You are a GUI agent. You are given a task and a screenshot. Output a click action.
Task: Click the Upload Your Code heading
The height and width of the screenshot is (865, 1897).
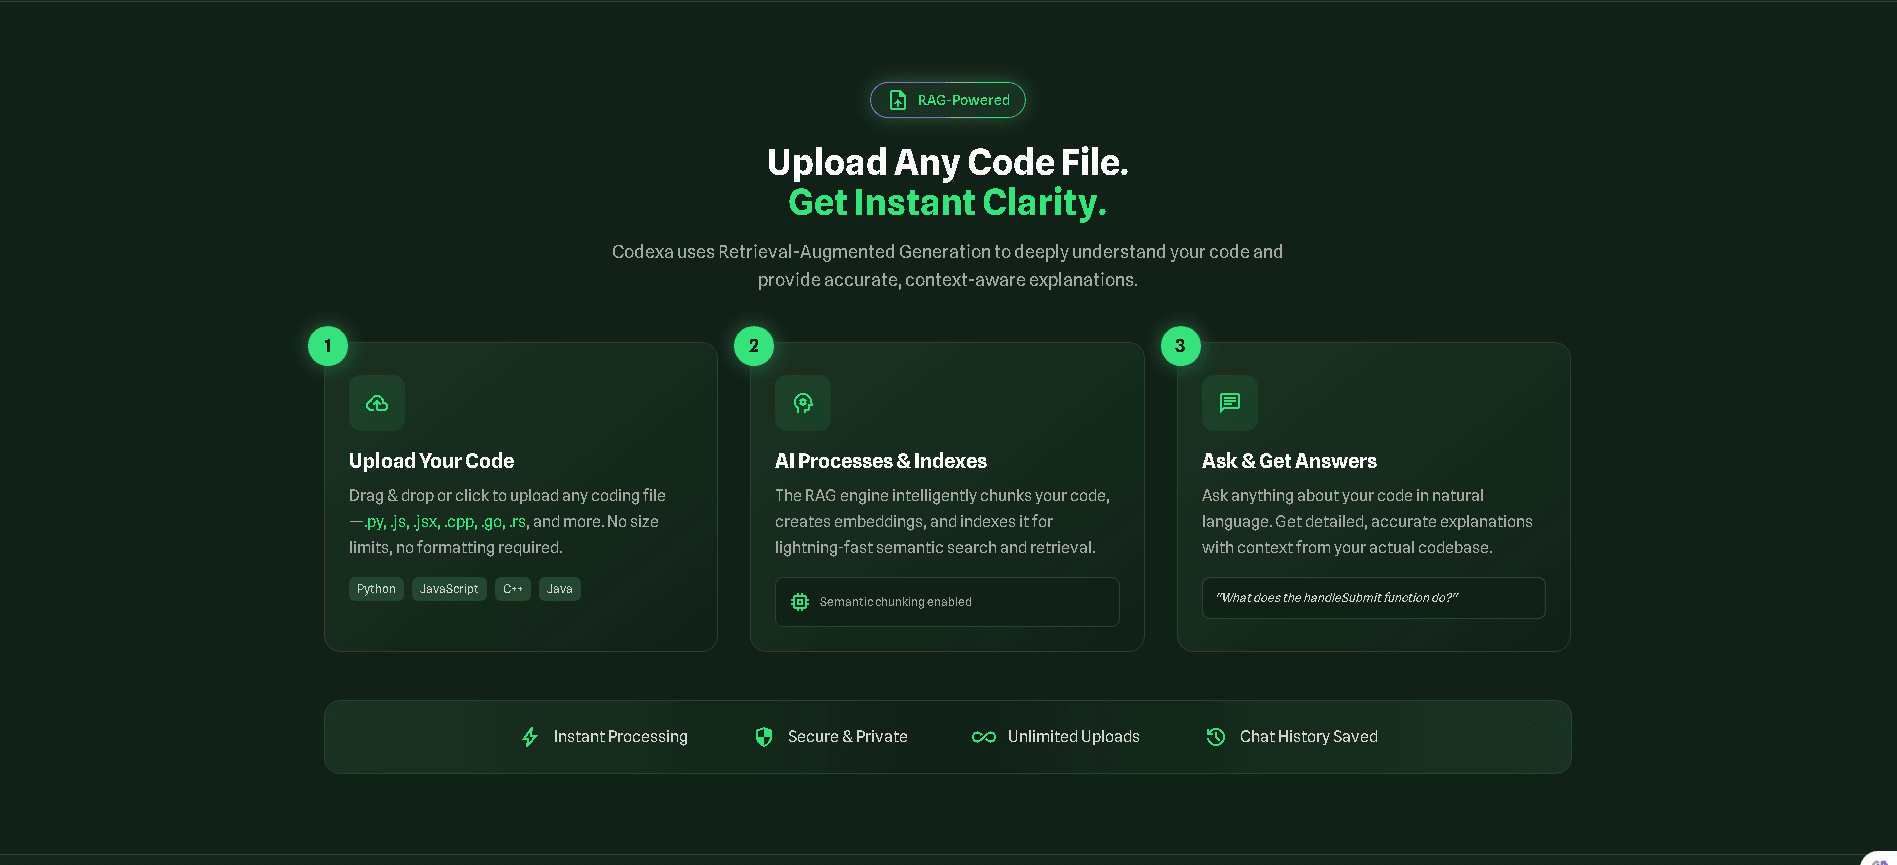pos(432,461)
